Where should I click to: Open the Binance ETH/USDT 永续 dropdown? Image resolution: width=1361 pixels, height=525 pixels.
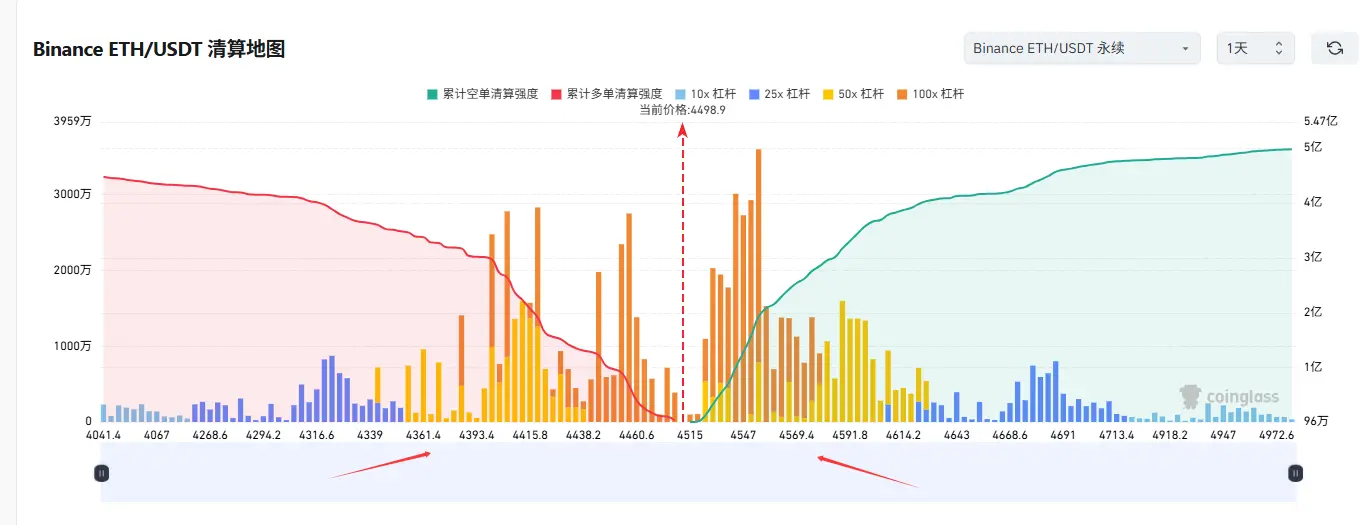pos(1082,48)
